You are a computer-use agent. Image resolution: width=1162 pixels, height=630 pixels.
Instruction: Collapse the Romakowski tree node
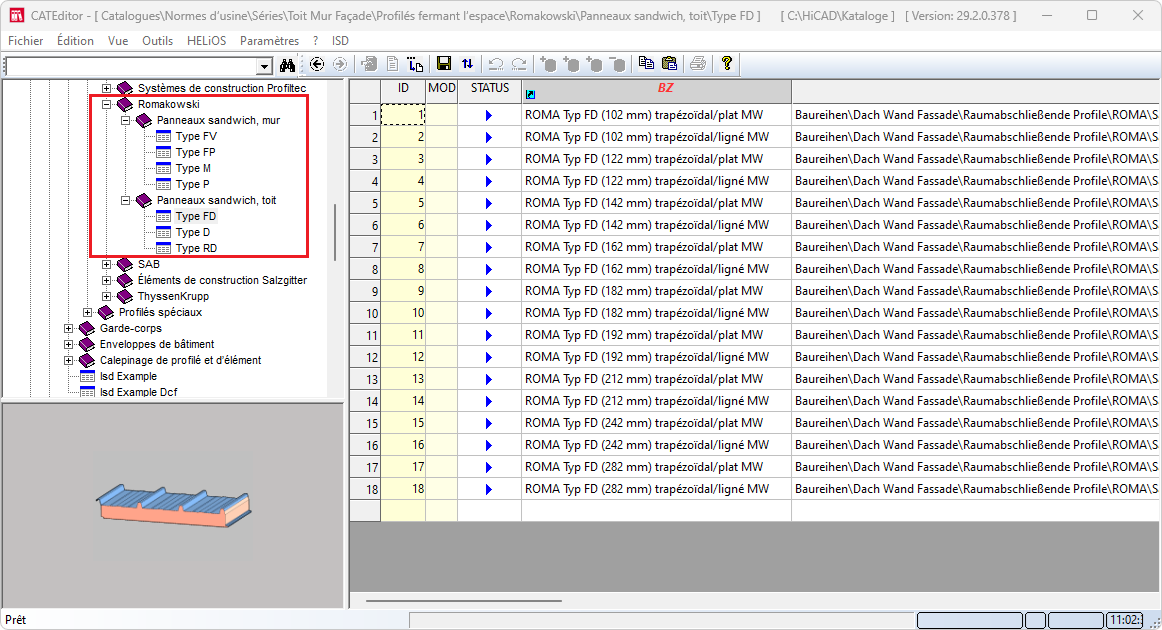click(x=106, y=105)
